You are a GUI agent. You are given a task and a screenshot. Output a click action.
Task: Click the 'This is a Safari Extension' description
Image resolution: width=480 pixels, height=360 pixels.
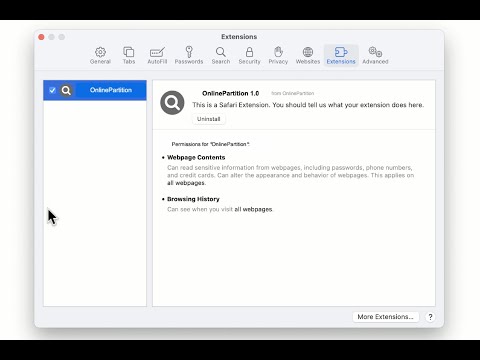(308, 105)
